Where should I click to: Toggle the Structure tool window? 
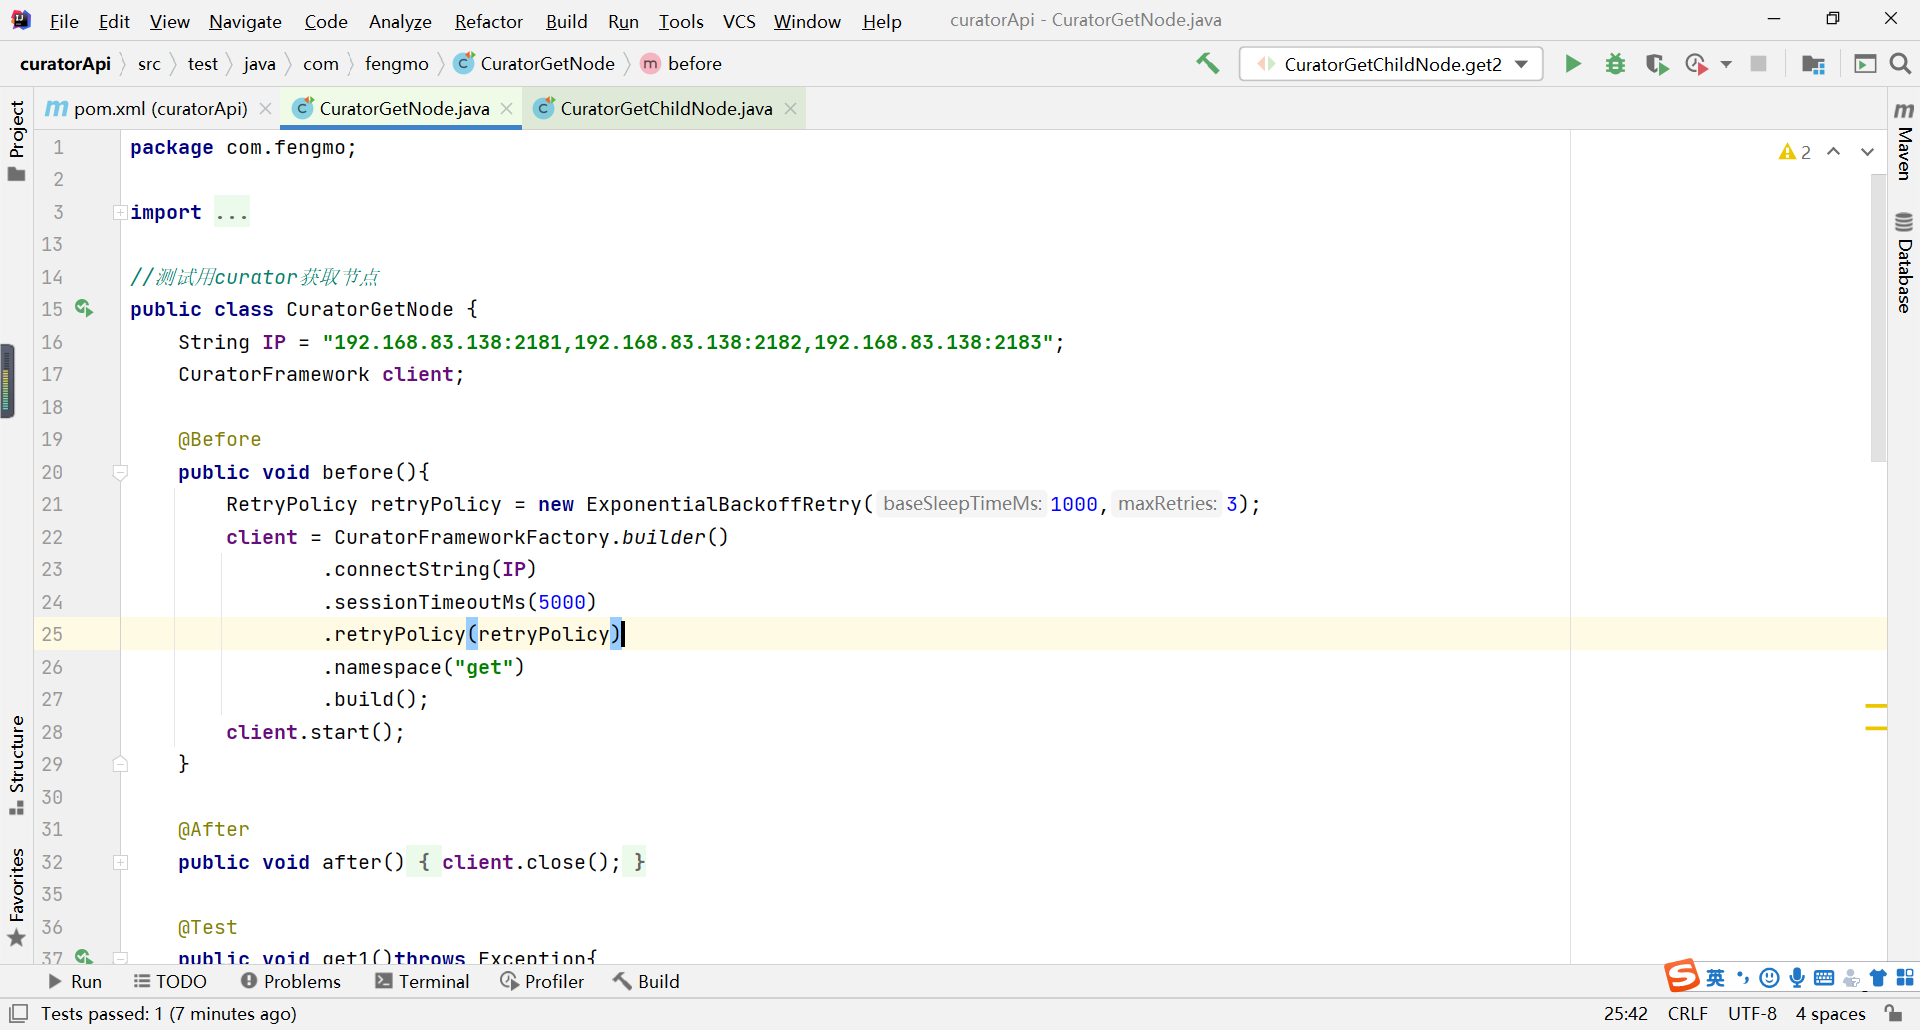(16, 765)
